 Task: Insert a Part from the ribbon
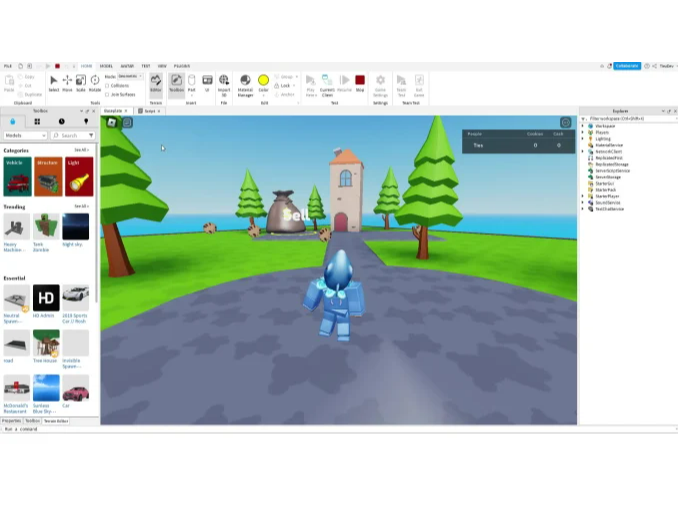(192, 83)
